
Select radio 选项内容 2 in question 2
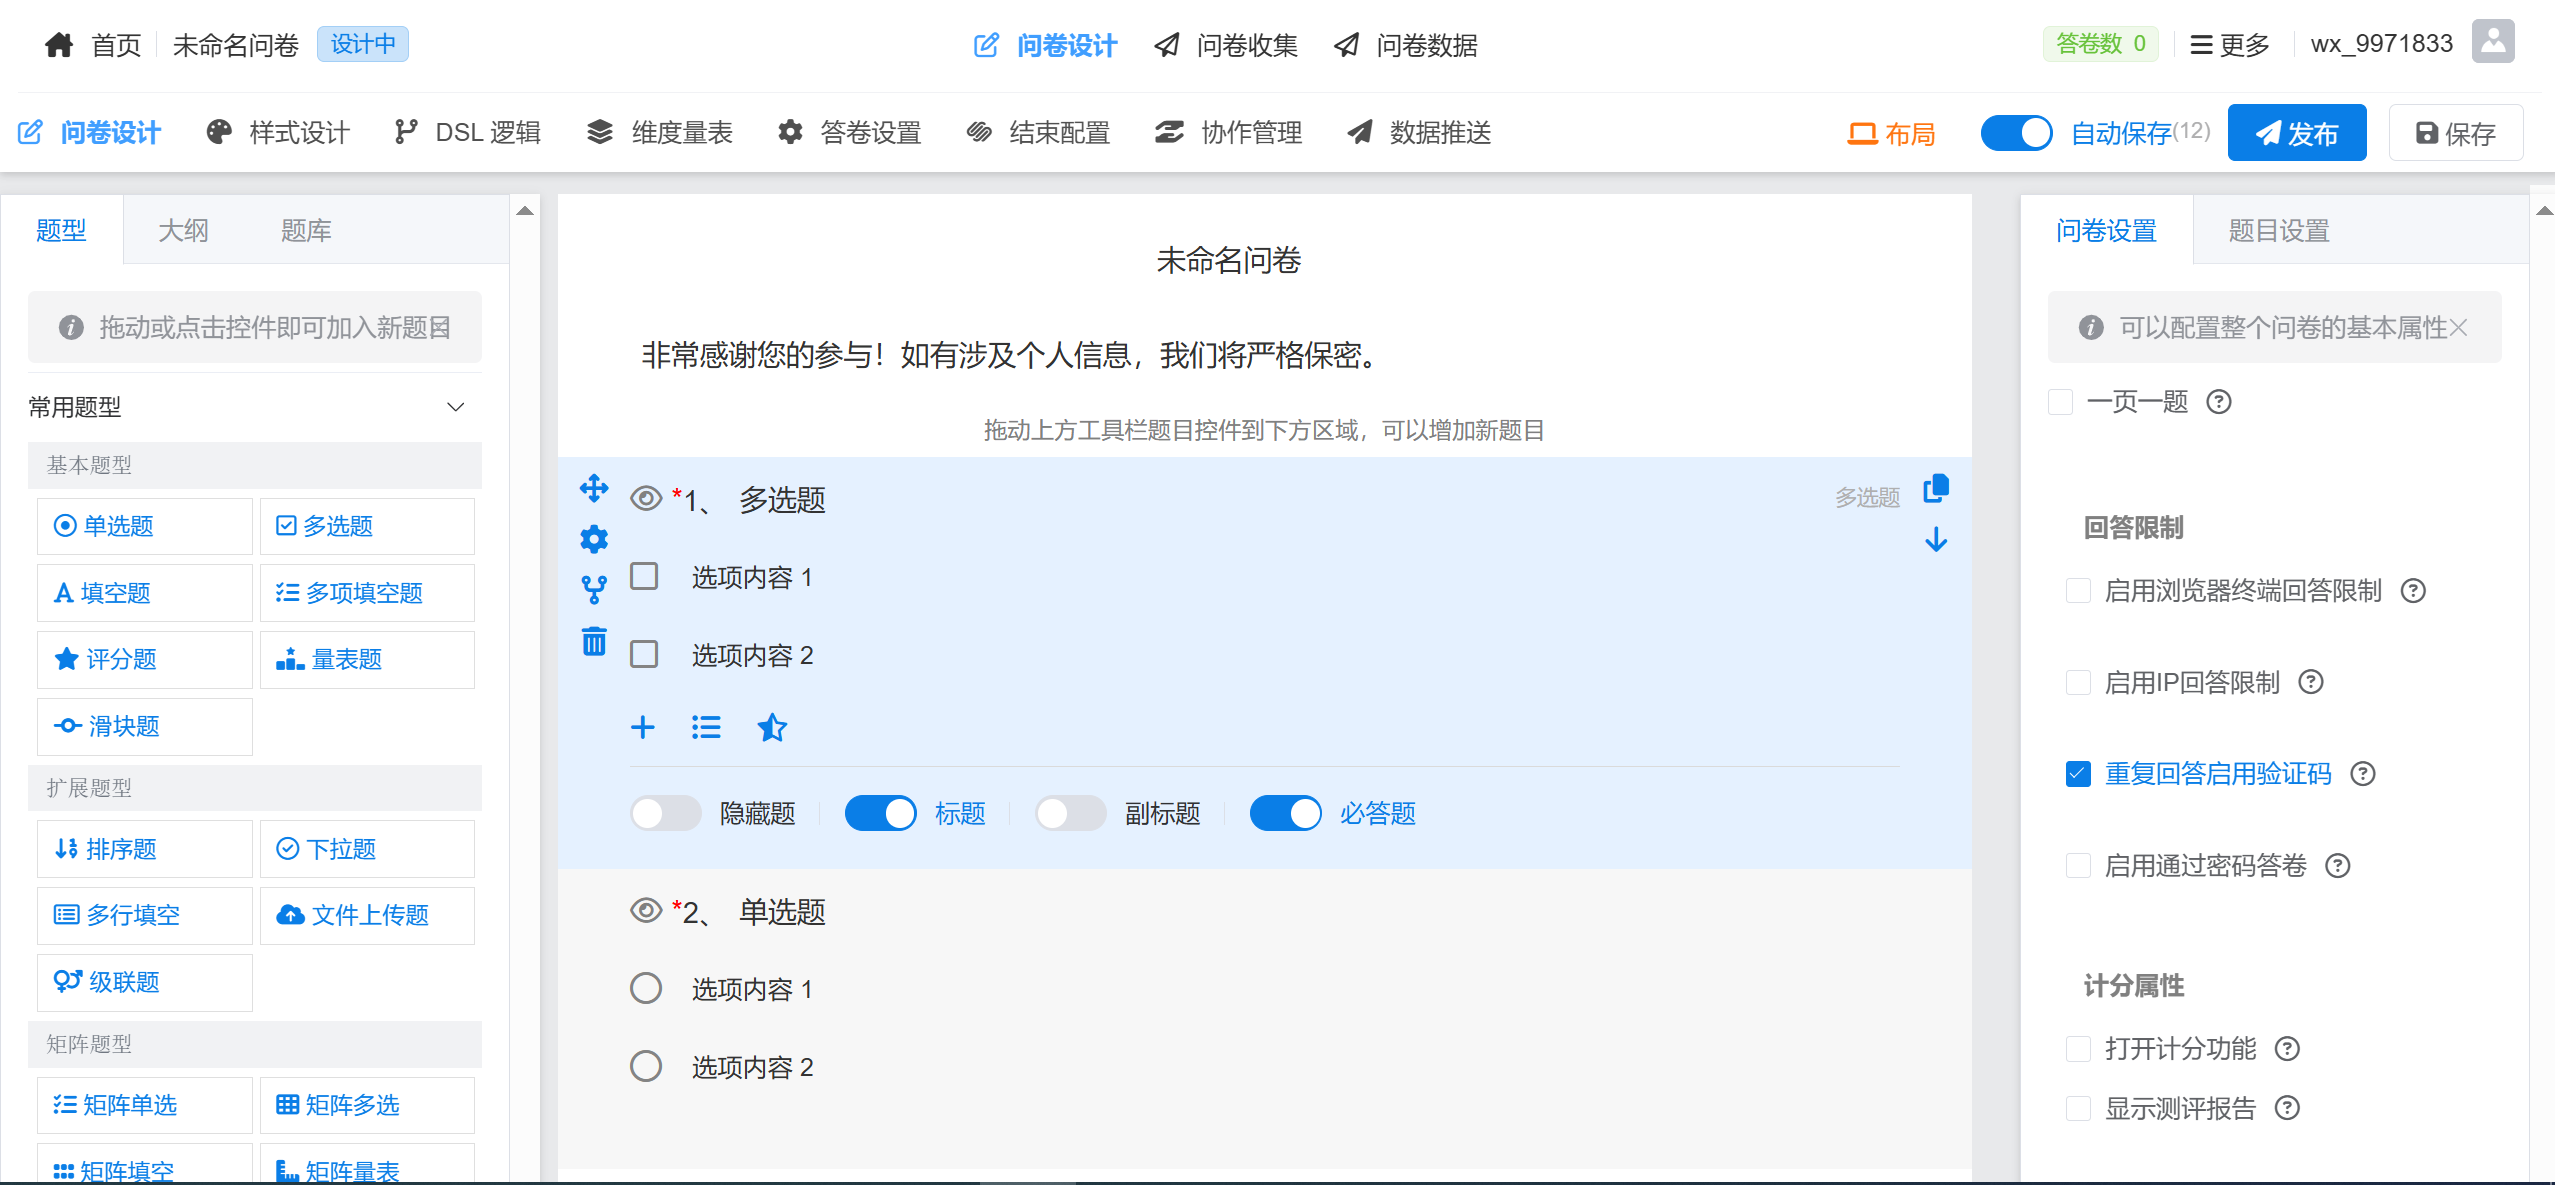pos(646,1066)
